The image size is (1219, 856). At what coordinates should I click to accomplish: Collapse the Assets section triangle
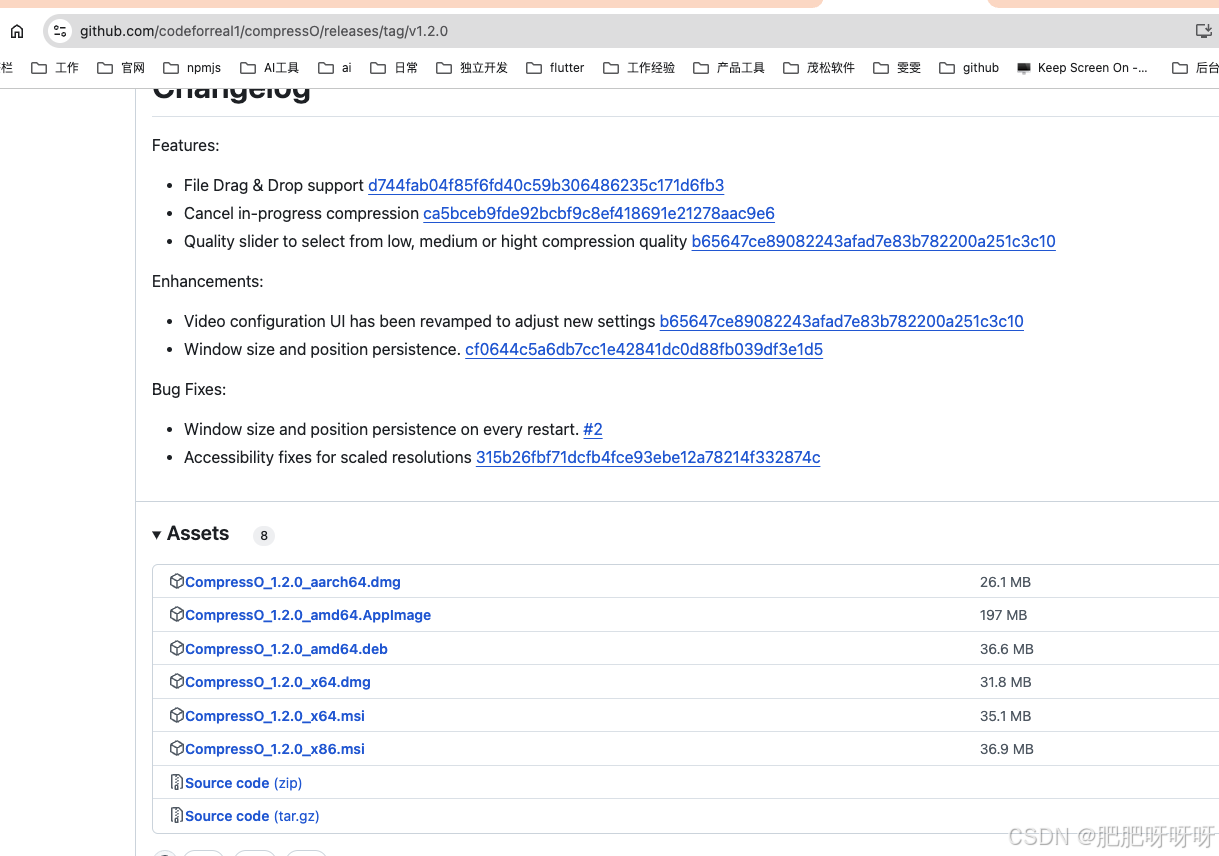pyautogui.click(x=157, y=535)
